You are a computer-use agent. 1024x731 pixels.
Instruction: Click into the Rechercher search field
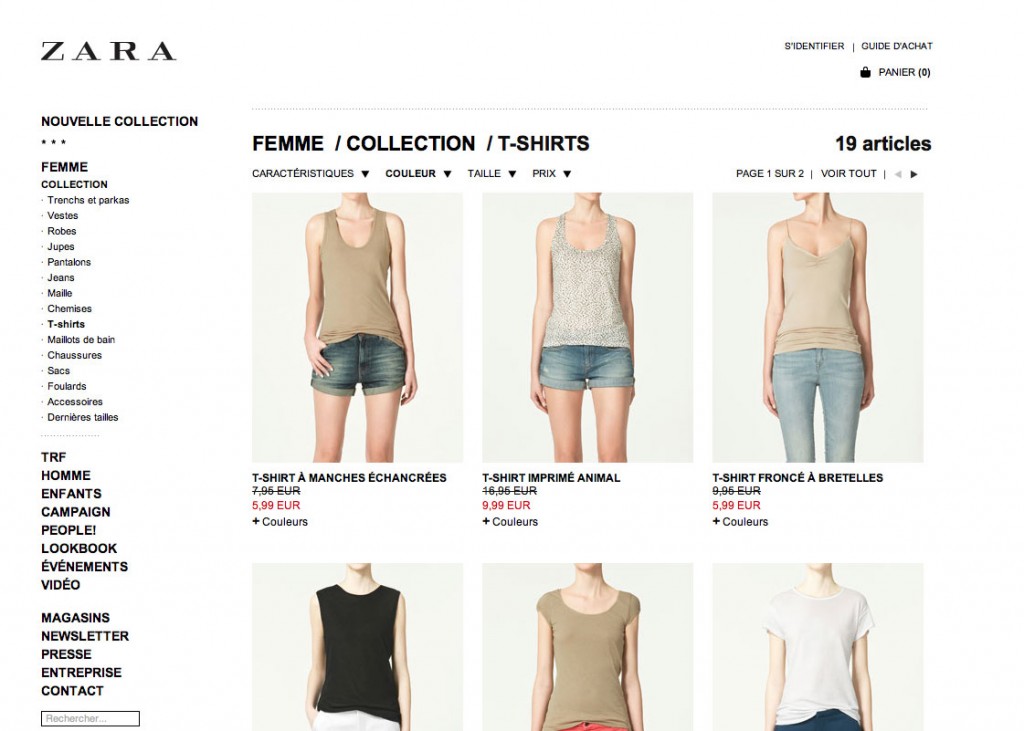(90, 718)
